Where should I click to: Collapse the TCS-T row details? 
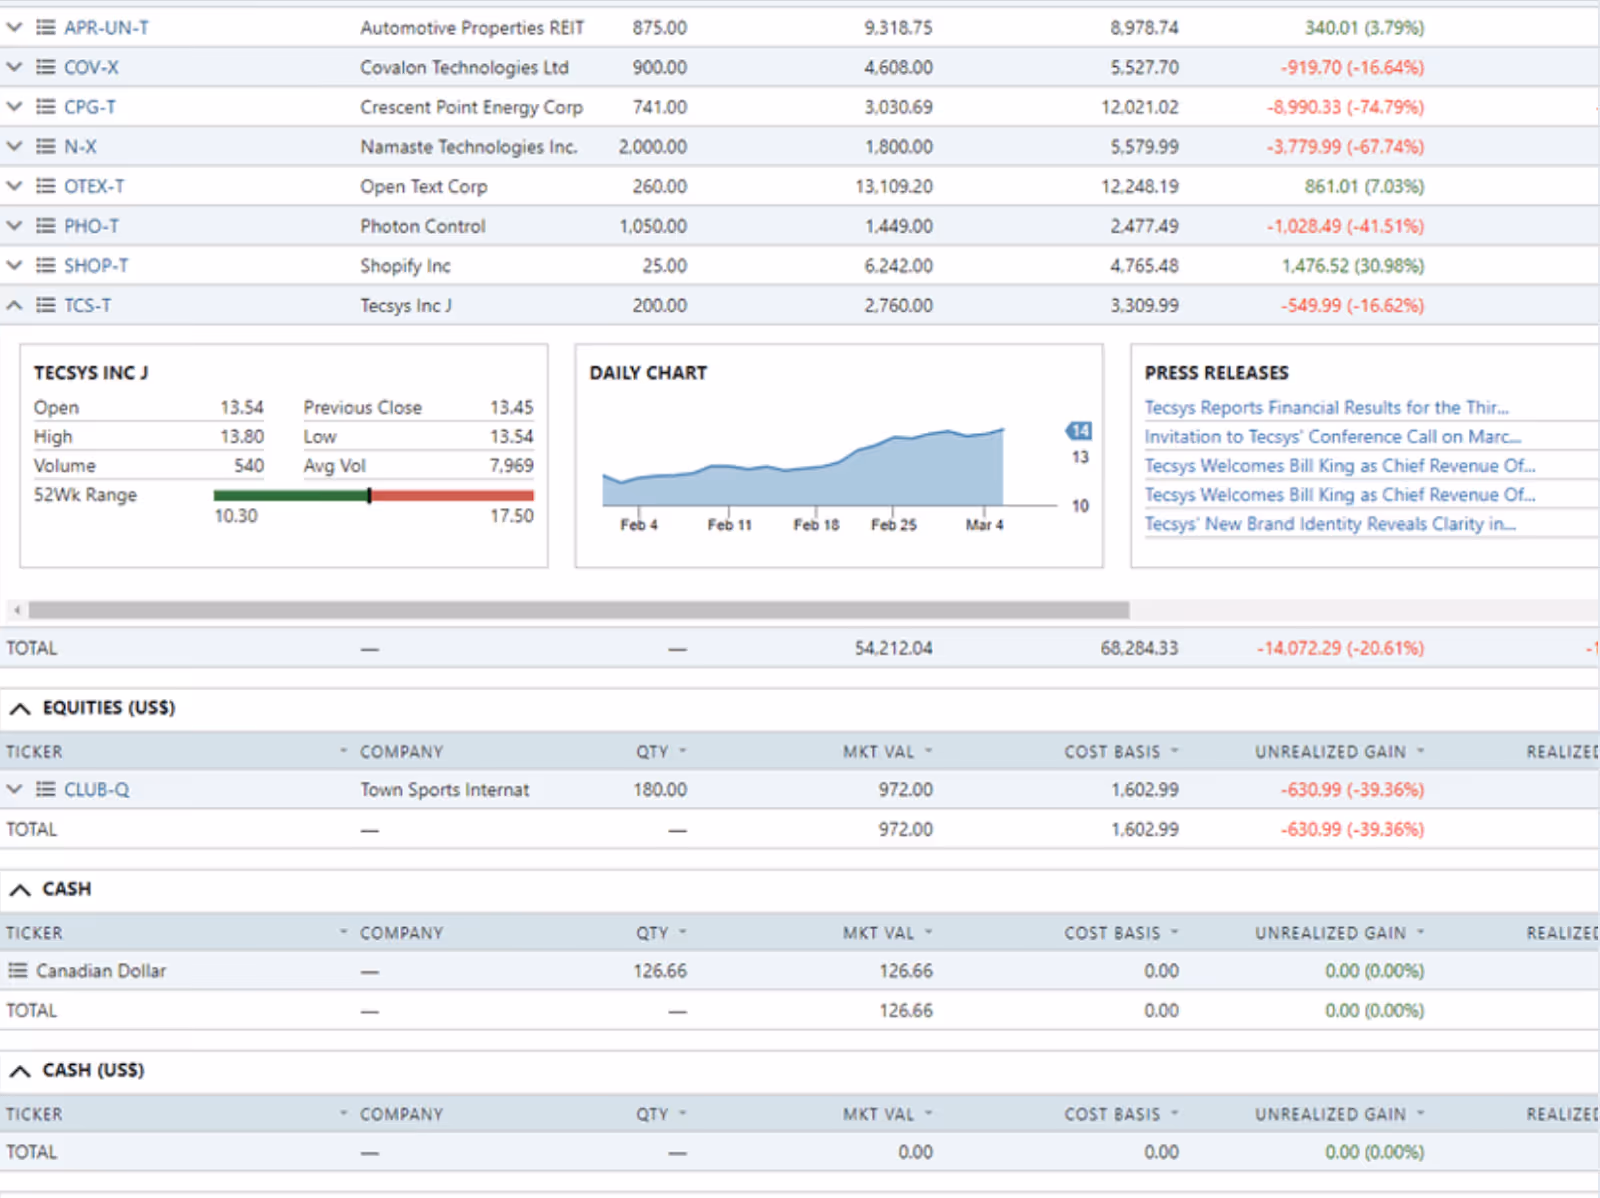point(14,305)
